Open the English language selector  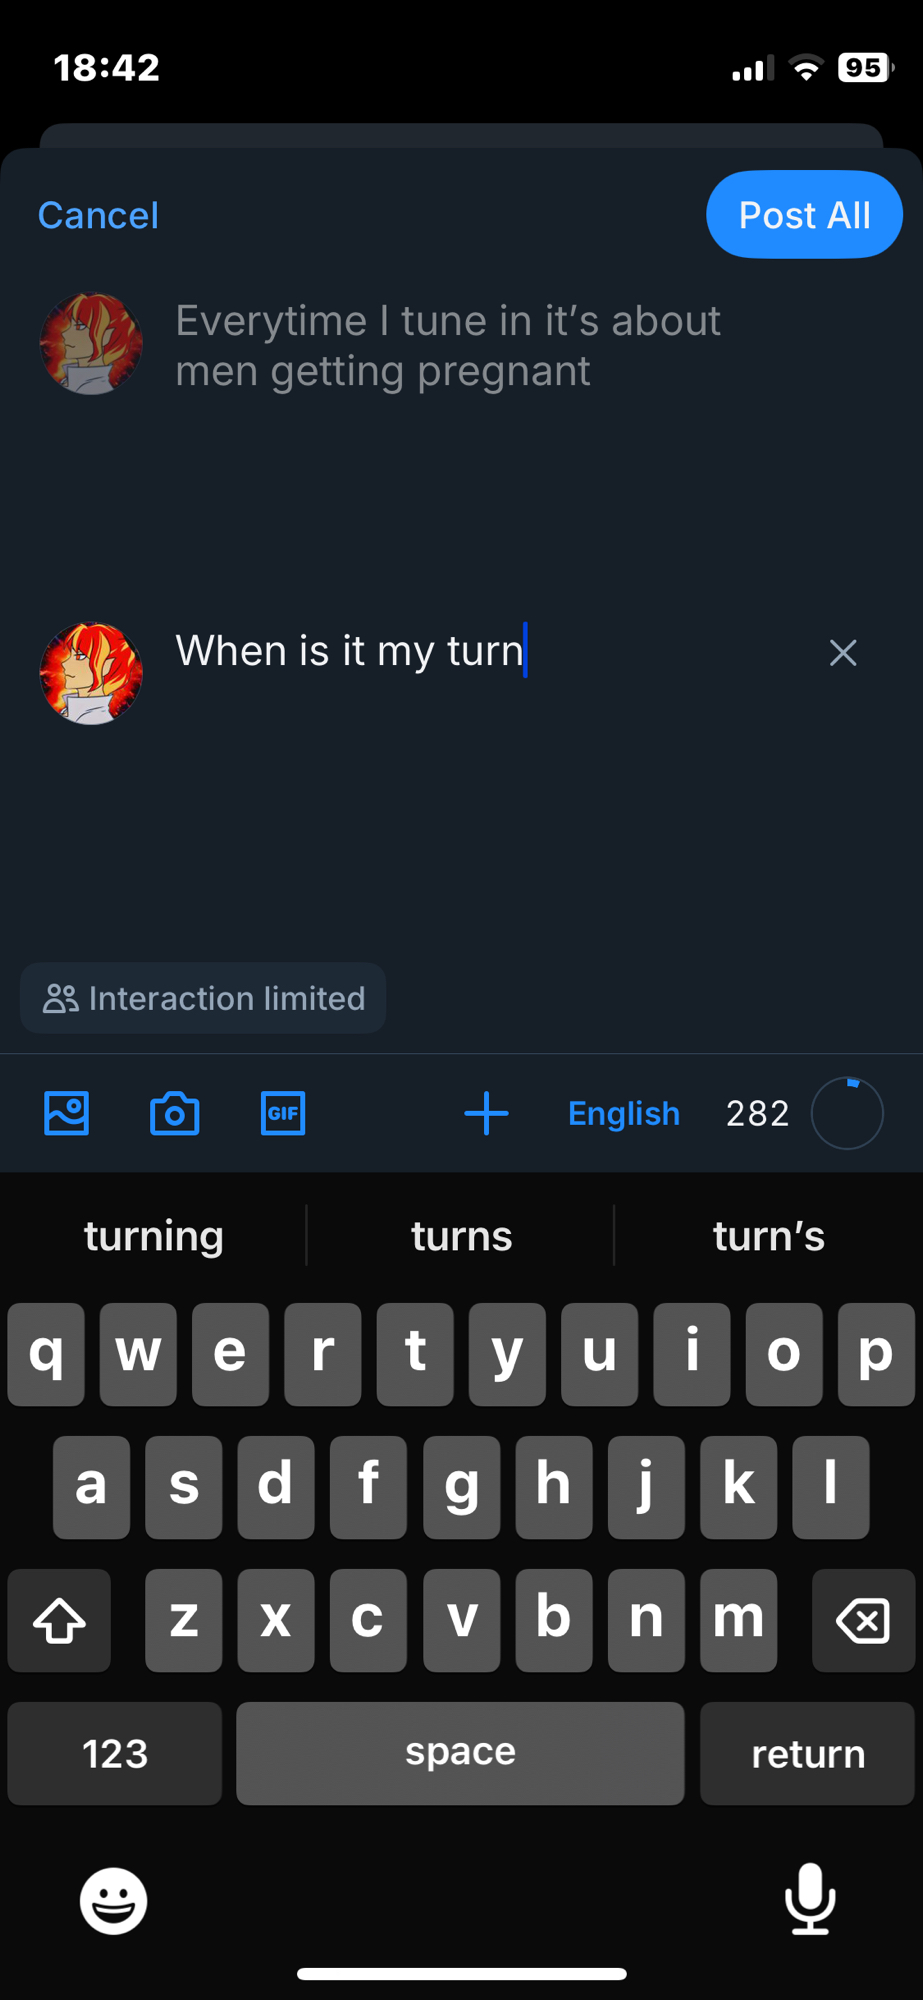[x=624, y=1113]
